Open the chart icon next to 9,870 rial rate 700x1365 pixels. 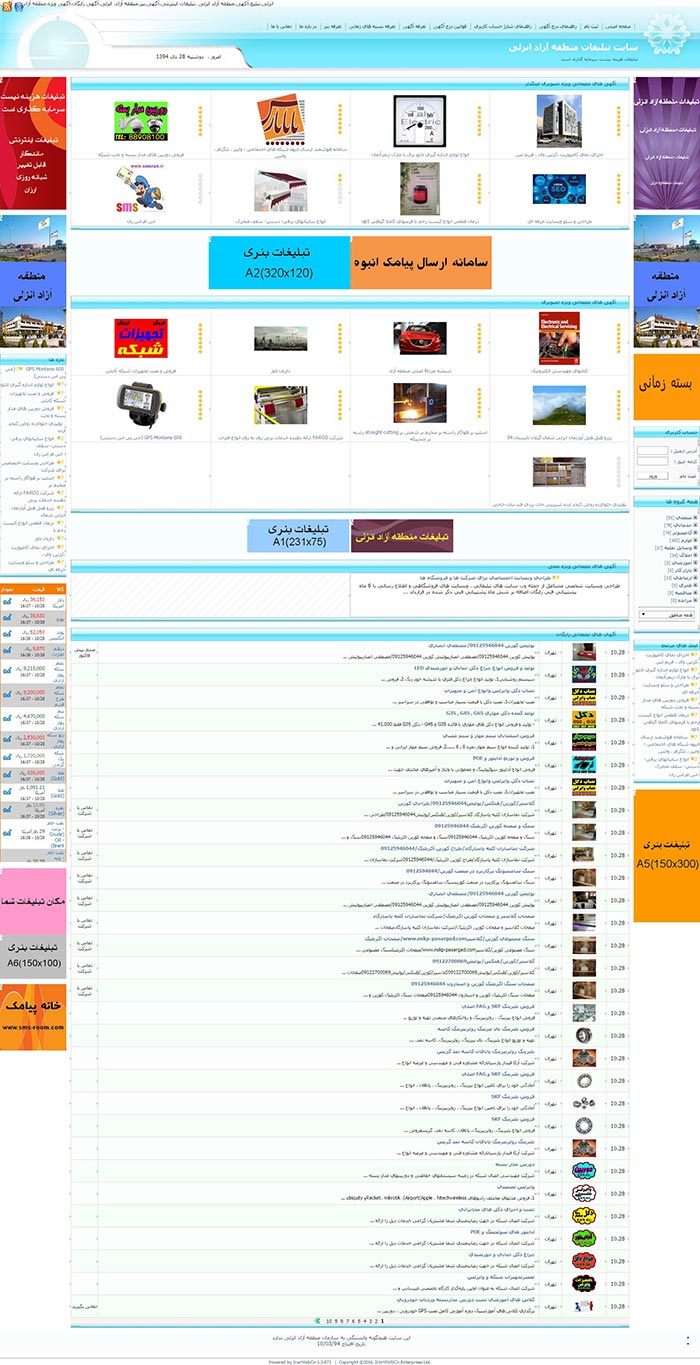(x=7, y=649)
